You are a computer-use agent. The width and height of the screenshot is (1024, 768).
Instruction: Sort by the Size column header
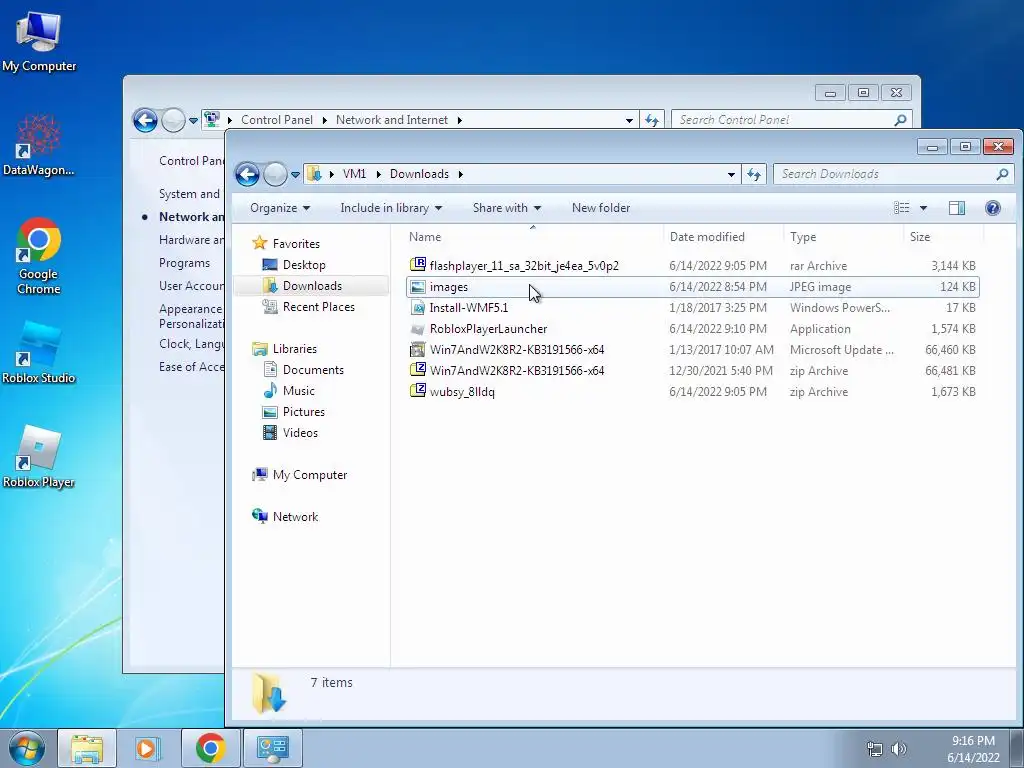tap(943, 236)
